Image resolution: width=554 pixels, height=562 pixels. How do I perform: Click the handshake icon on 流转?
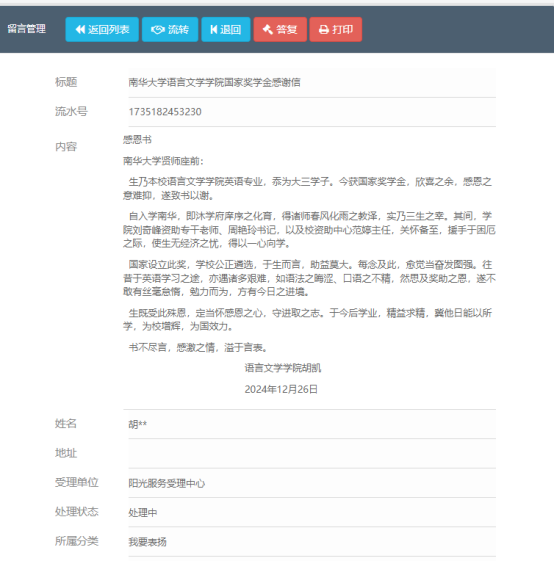point(158,29)
